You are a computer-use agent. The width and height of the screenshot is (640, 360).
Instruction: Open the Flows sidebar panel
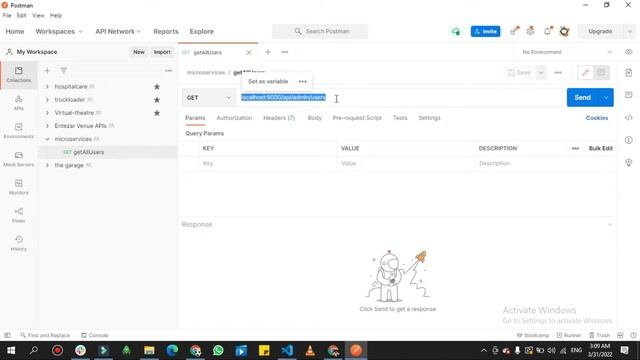[18, 215]
